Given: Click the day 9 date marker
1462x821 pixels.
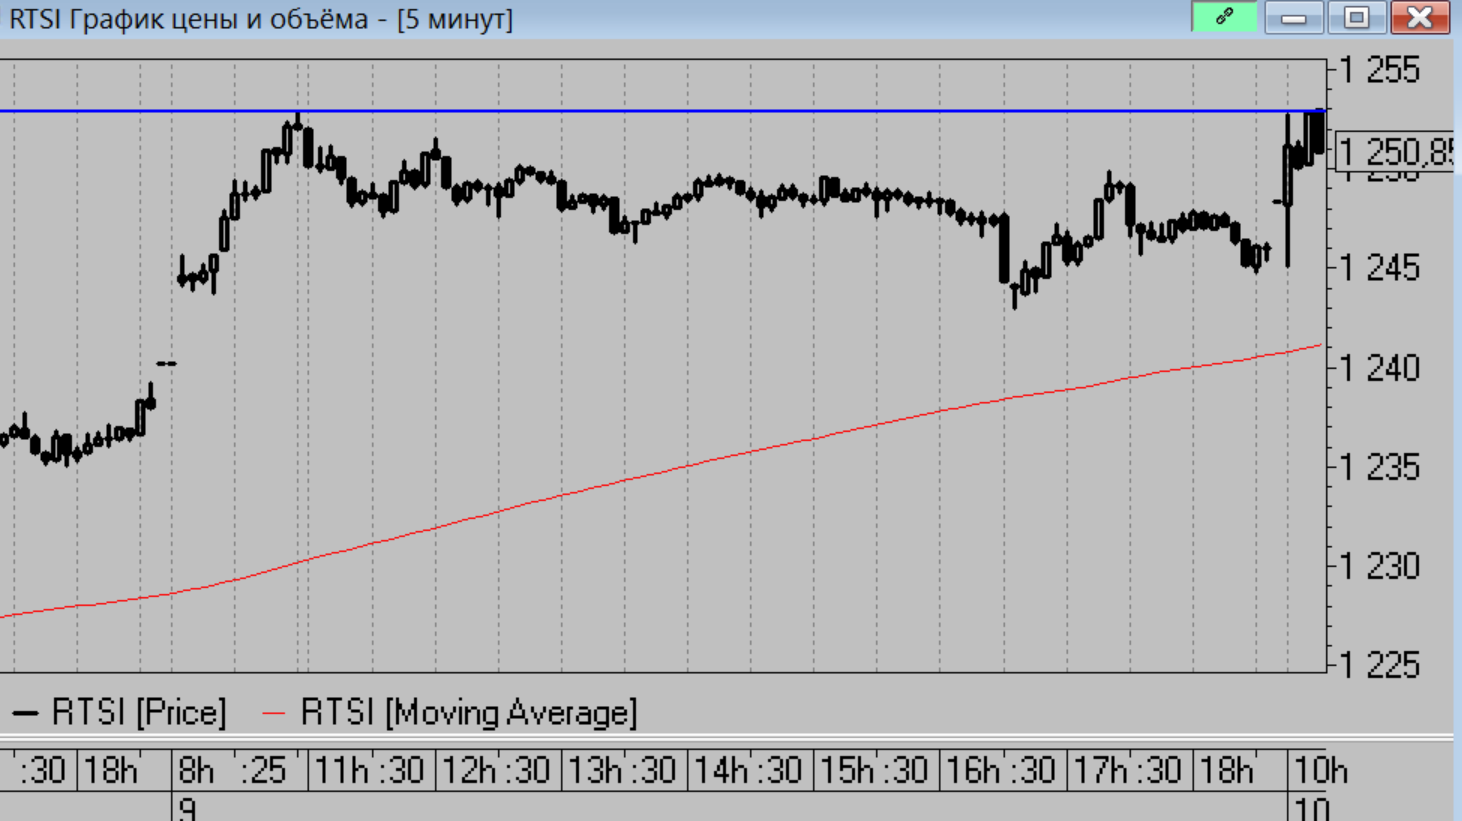Looking at the screenshot, I should pyautogui.click(x=187, y=808).
